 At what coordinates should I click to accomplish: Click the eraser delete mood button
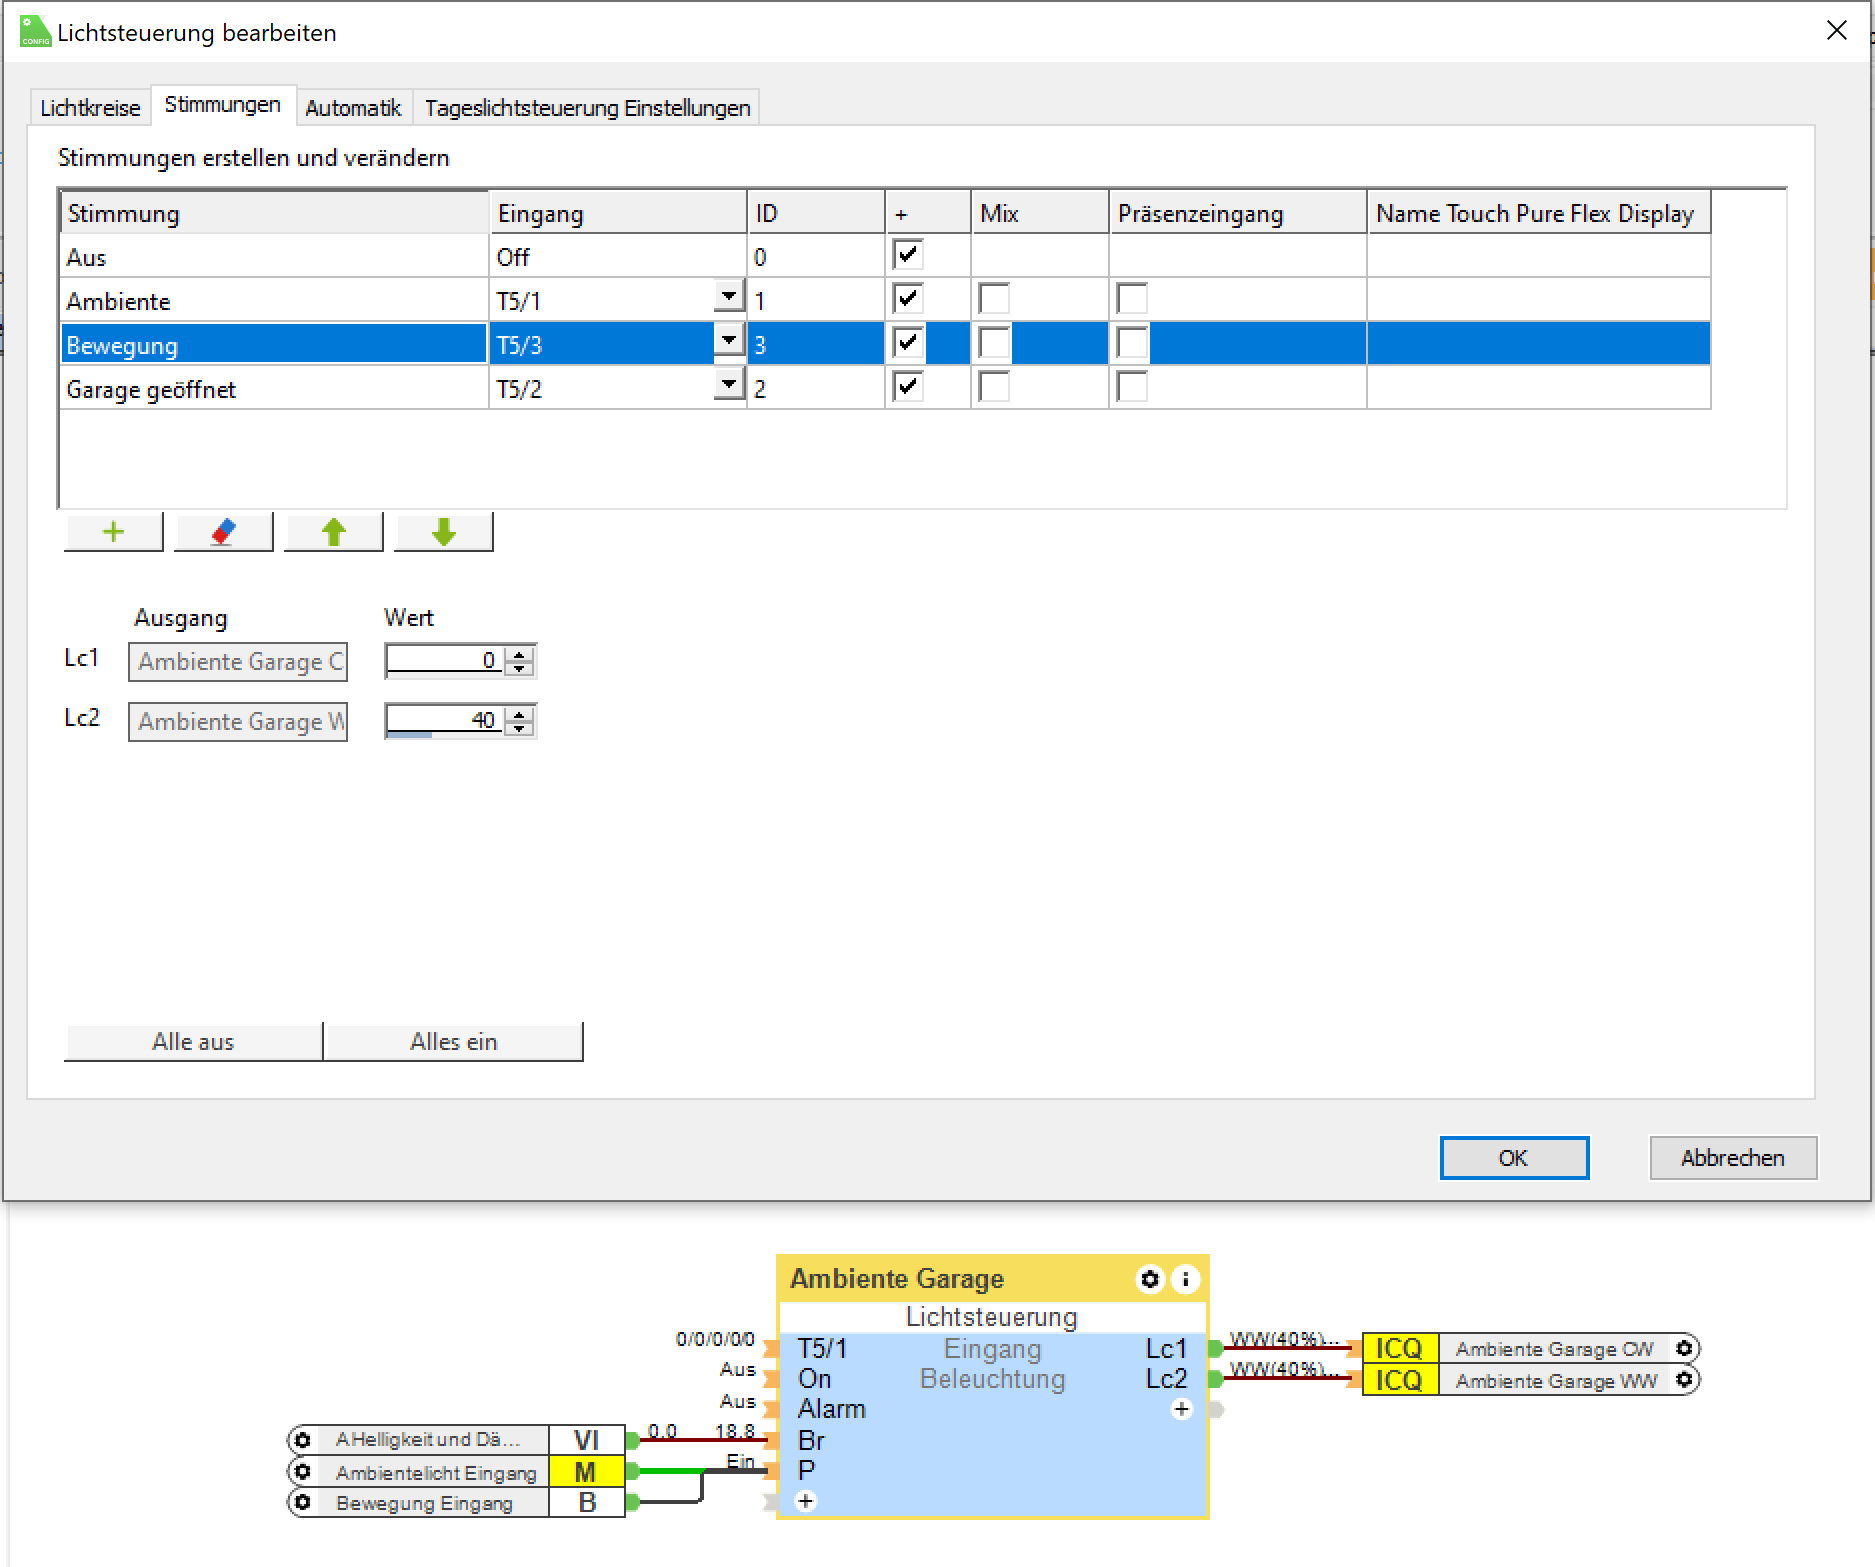coord(223,532)
